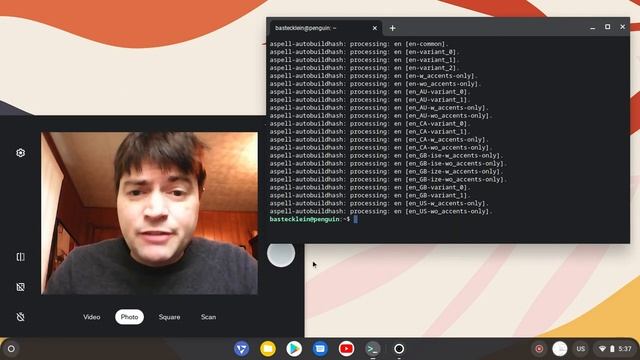Open the yellow Files app on shelf

click(x=268, y=349)
